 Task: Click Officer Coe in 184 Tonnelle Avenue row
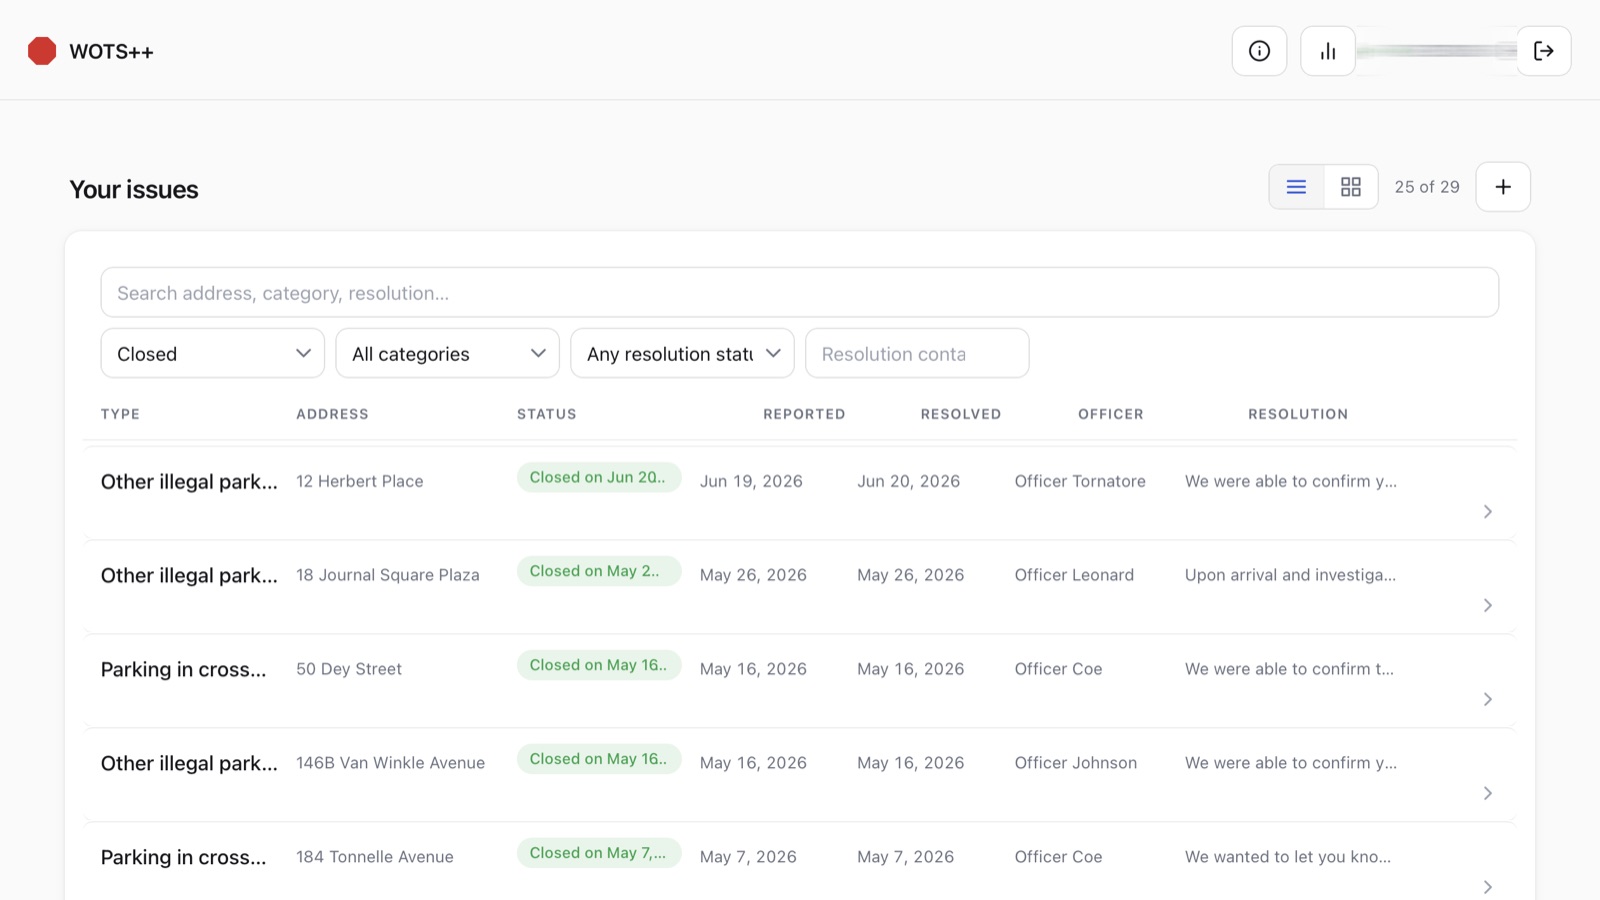click(1058, 858)
